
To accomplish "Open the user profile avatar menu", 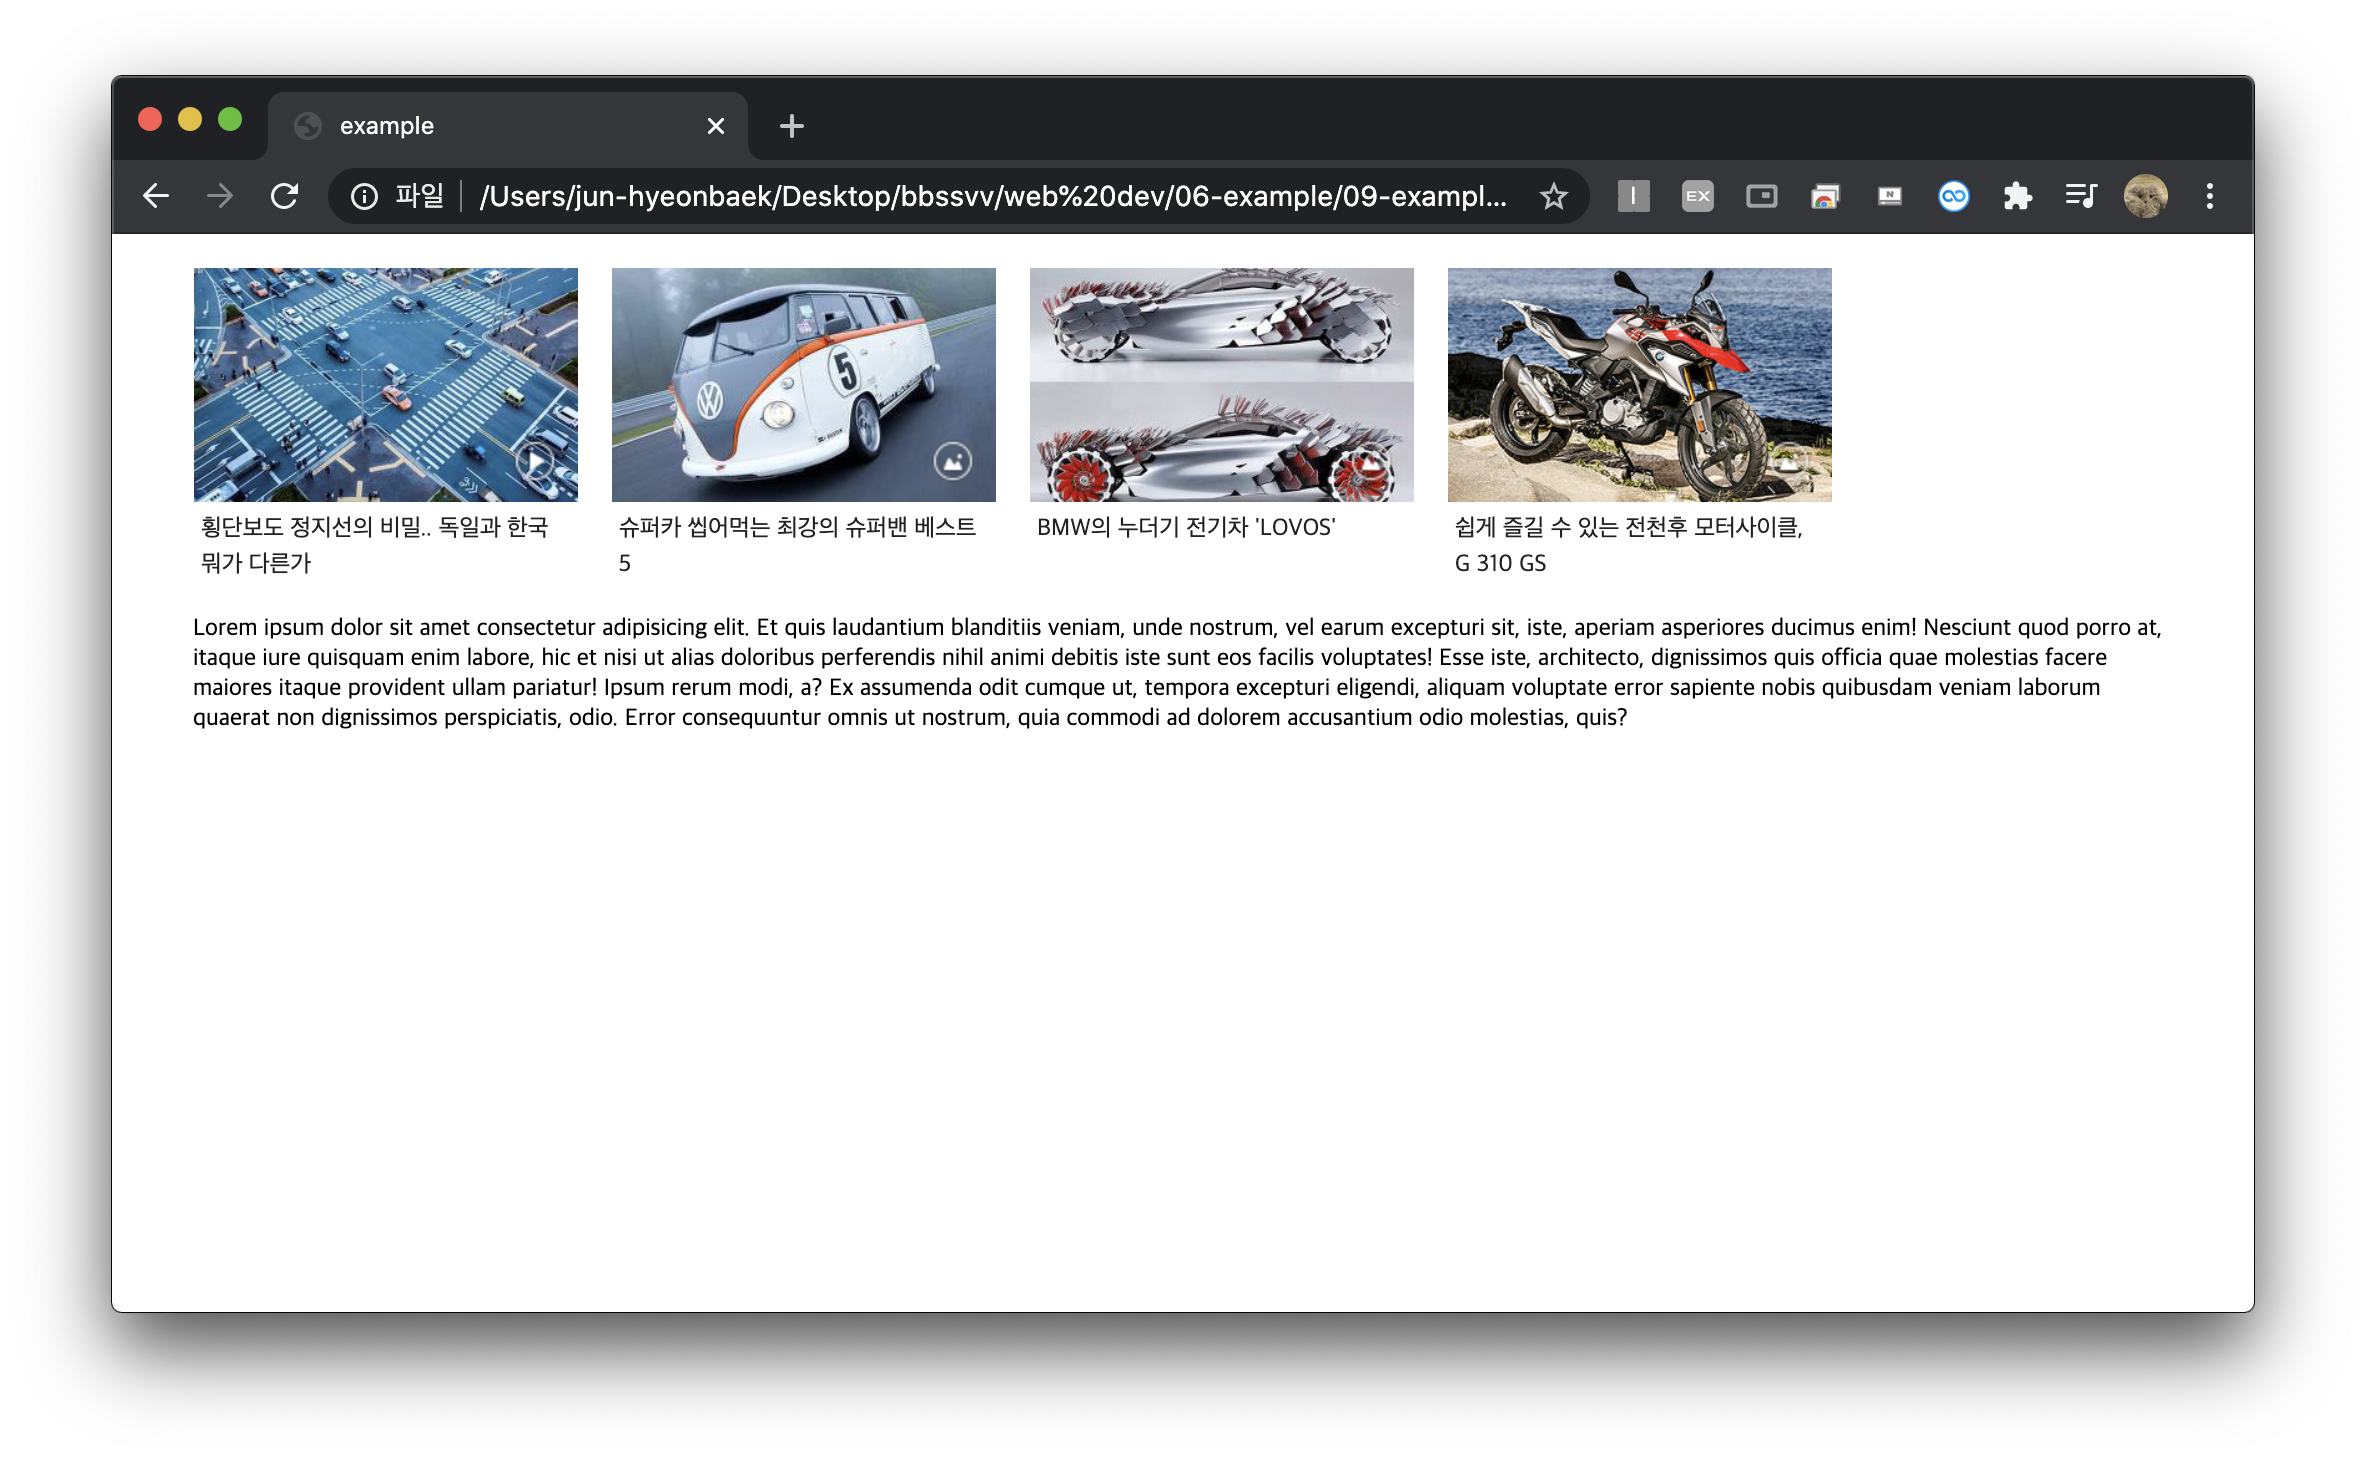I will [2145, 196].
